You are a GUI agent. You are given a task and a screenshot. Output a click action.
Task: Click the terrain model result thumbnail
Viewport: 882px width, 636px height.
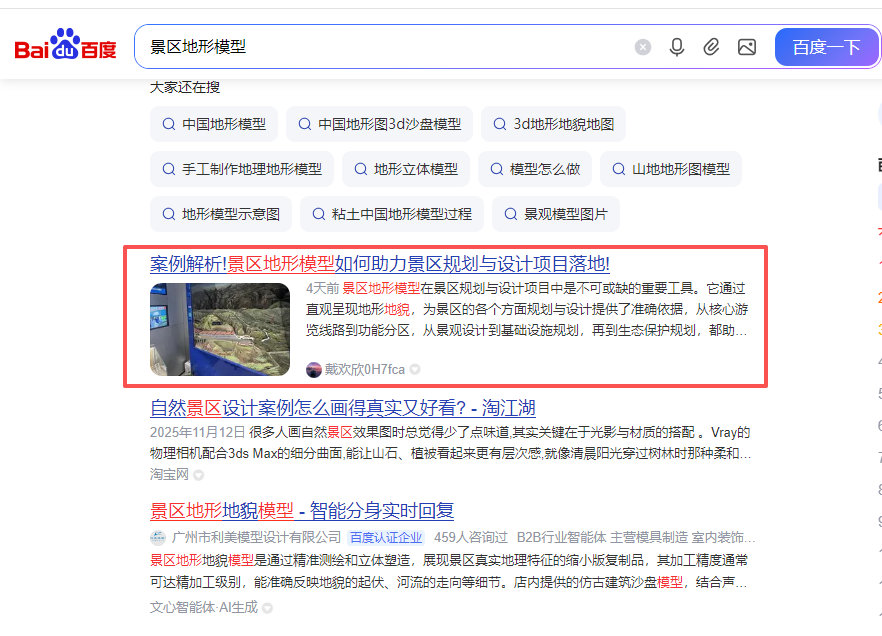(x=220, y=329)
